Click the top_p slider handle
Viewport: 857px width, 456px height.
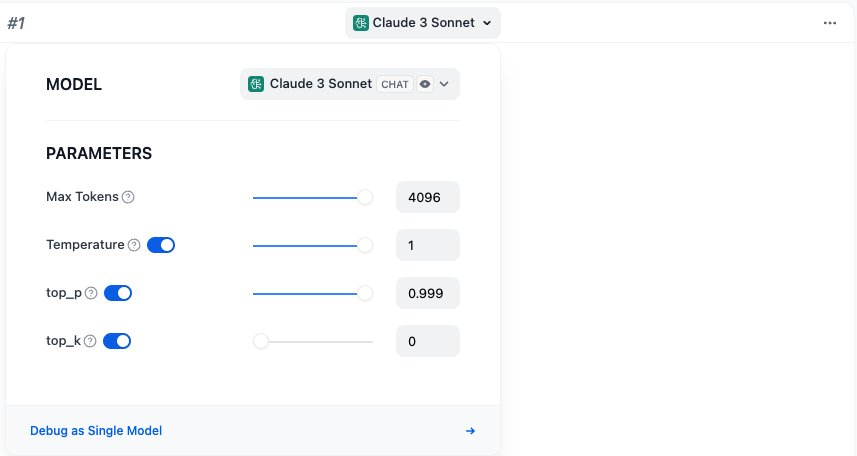[x=365, y=294]
